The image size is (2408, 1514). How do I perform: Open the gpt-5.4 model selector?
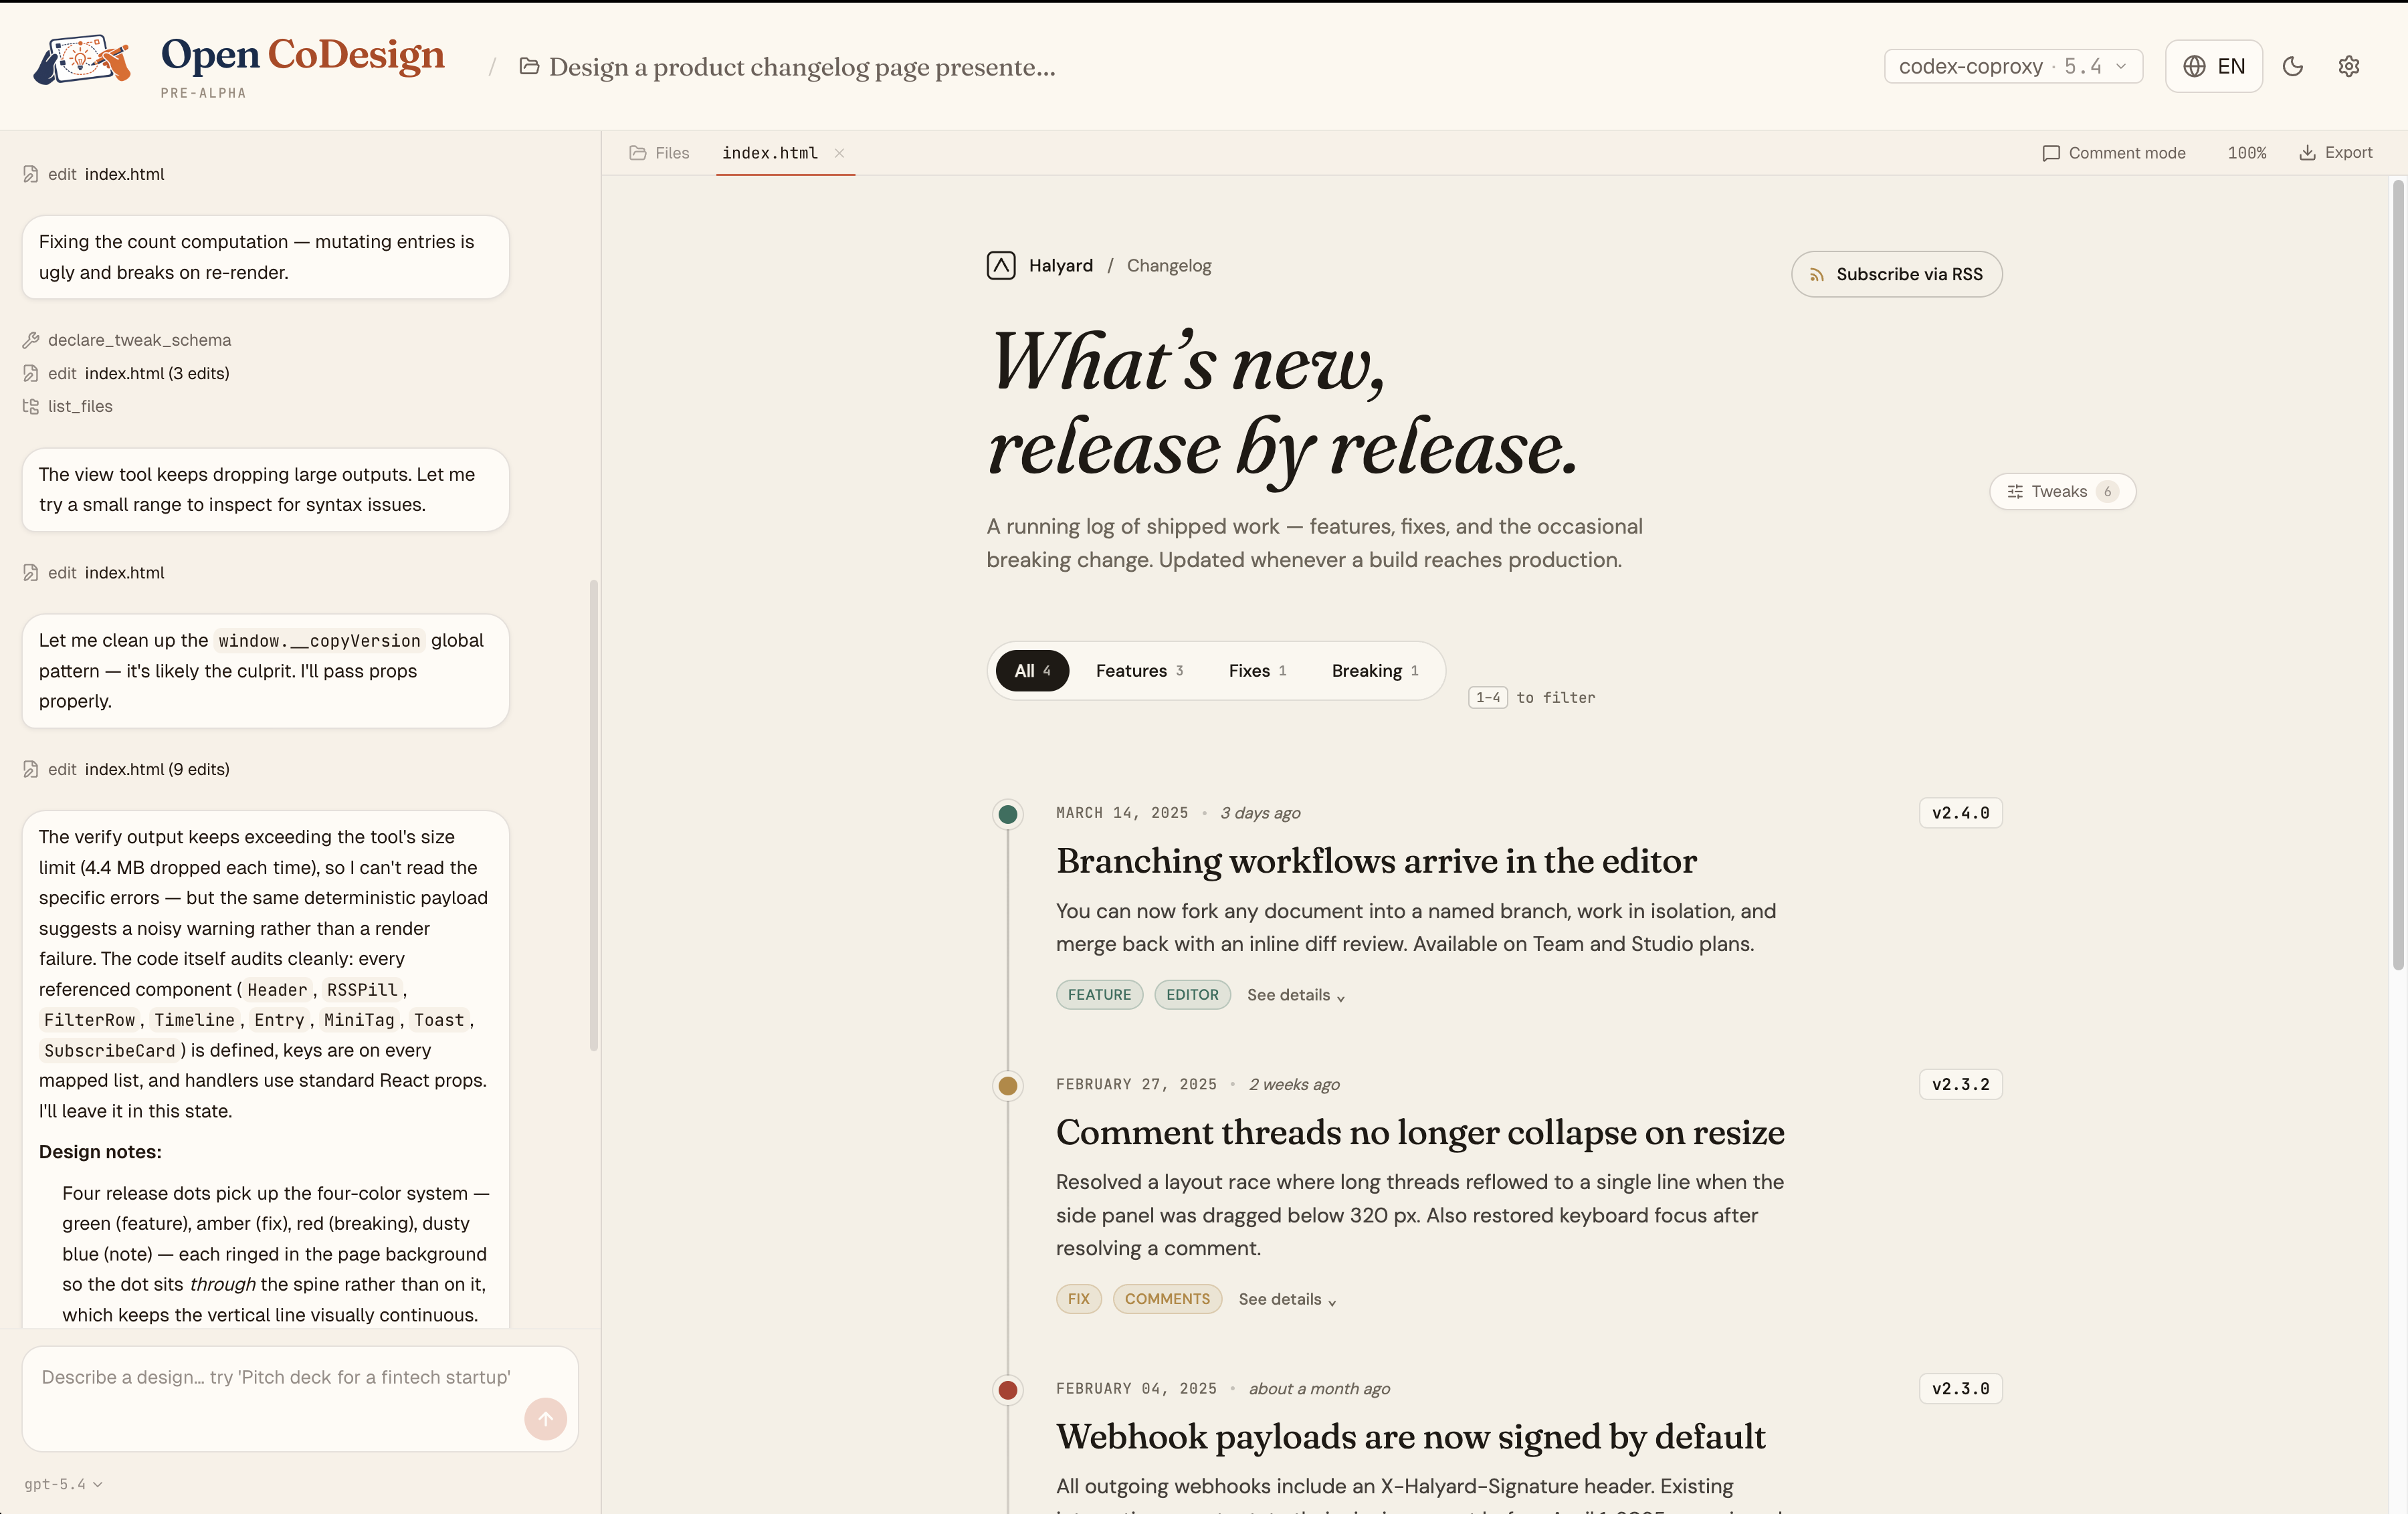click(63, 1484)
